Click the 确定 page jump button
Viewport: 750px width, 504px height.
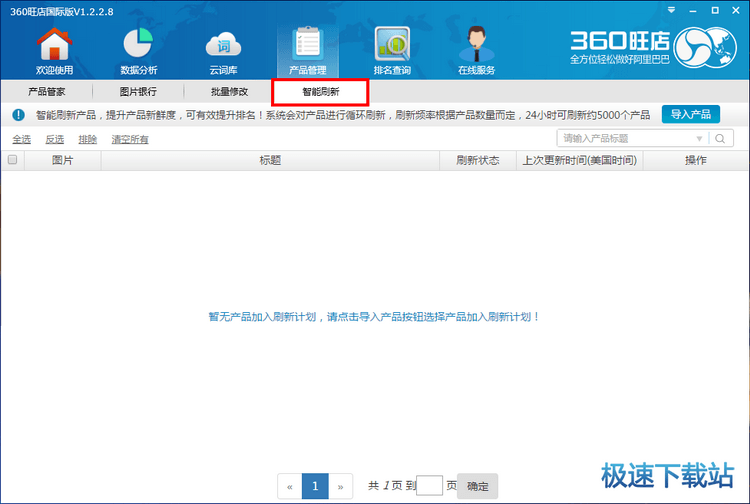pyautogui.click(x=477, y=486)
